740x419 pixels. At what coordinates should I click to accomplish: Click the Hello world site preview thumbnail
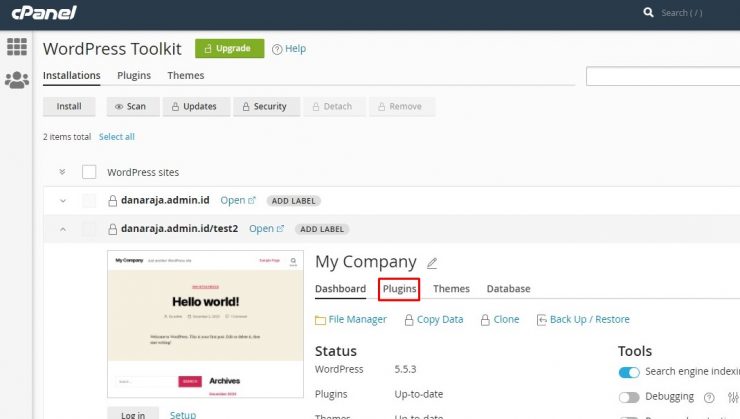click(x=205, y=324)
